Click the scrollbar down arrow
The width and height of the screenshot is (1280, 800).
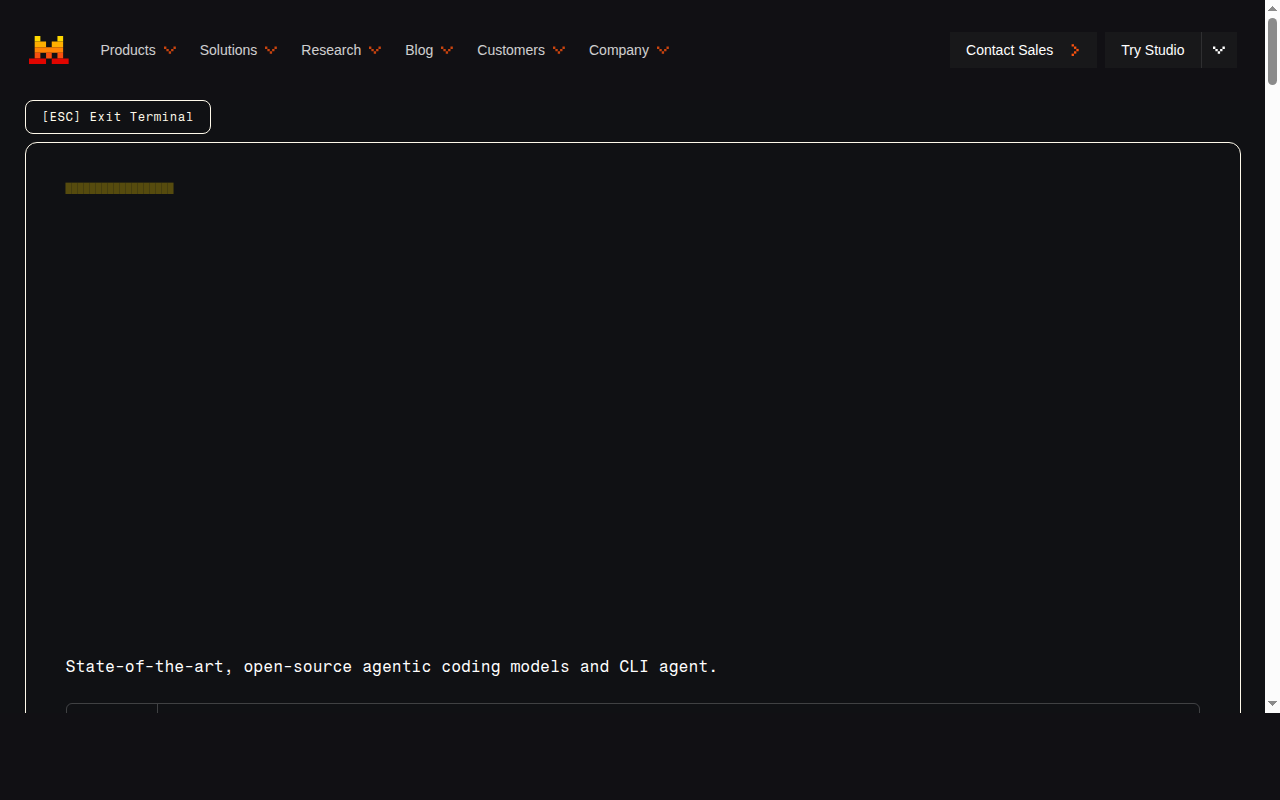coord(1272,704)
